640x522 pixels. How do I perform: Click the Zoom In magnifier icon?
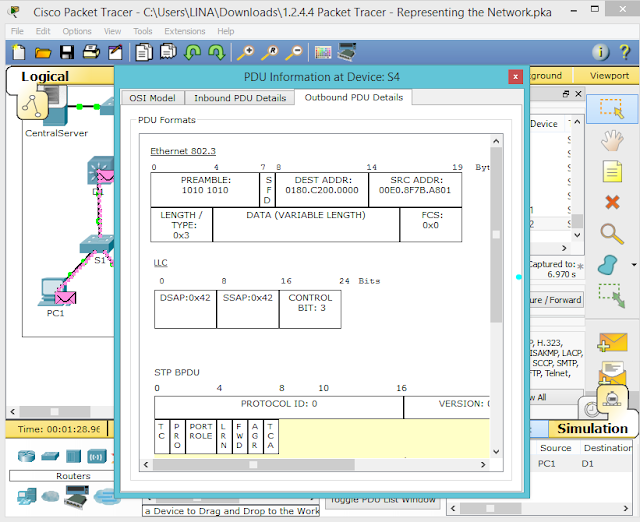click(x=246, y=53)
